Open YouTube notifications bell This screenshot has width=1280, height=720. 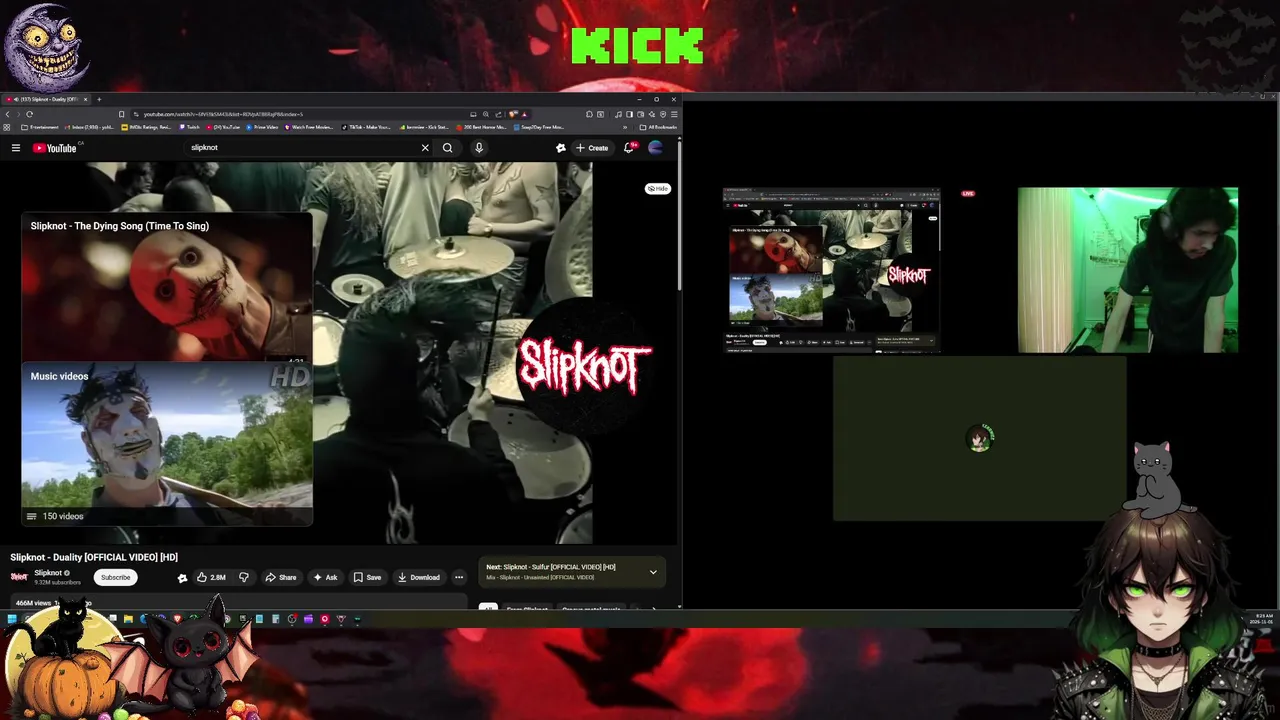click(x=629, y=148)
